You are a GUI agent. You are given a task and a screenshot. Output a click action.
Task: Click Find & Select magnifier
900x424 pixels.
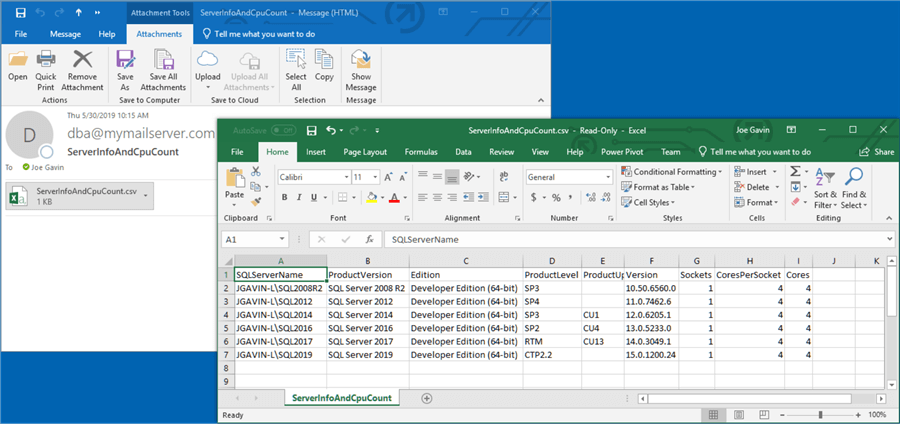[854, 188]
